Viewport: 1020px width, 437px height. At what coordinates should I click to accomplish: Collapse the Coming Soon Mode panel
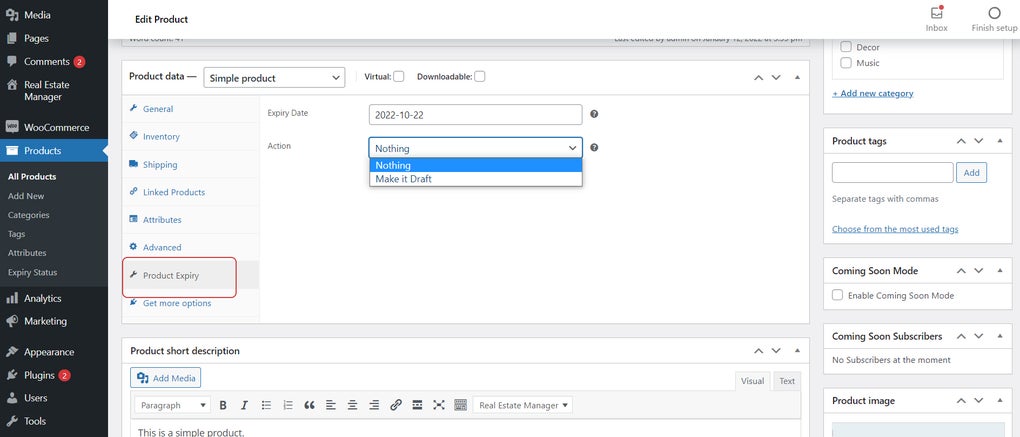[x=1000, y=271]
